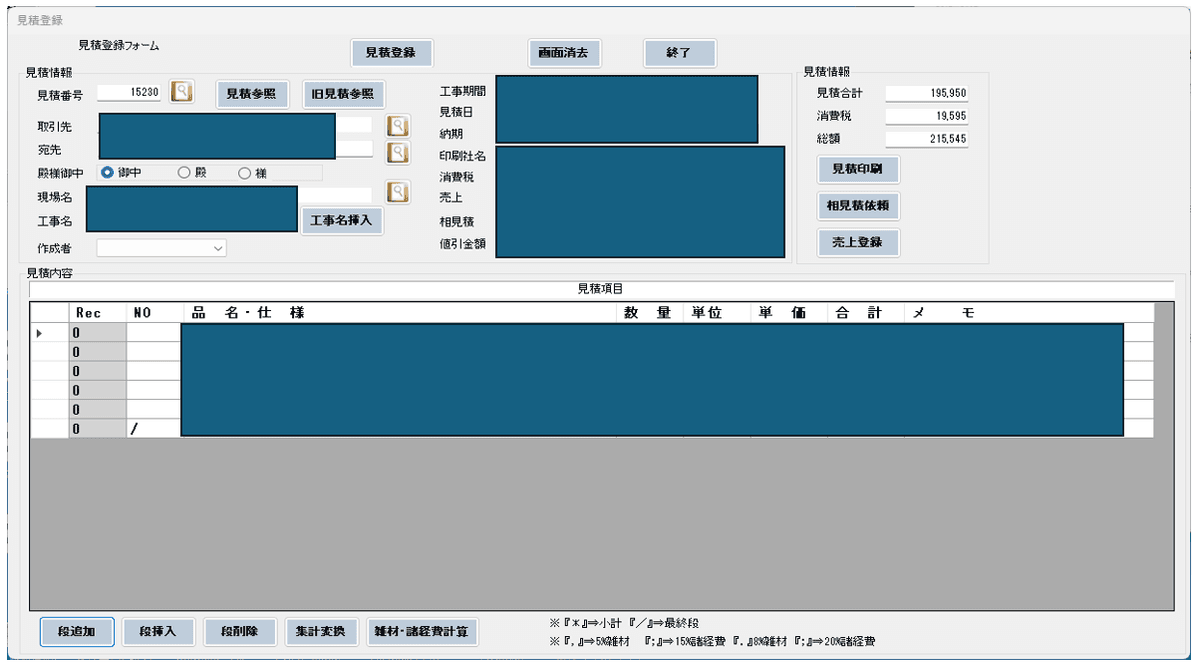Screen dimensions: 1200x671
Task: Click the 売上登録 button
Action: tap(857, 242)
